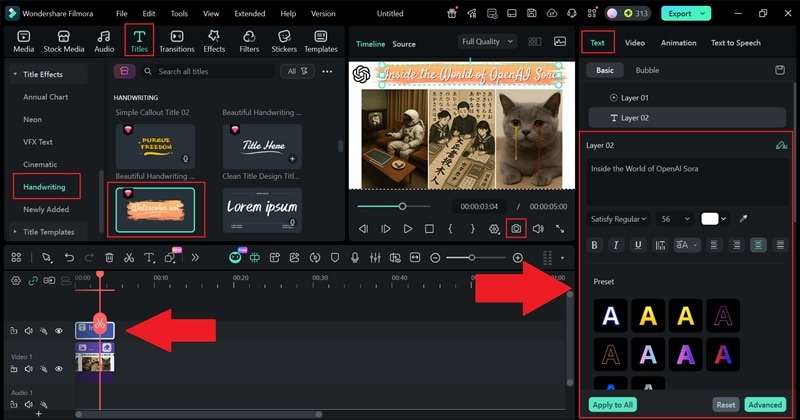Image resolution: width=800 pixels, height=420 pixels.
Task: Click the Apply to All button
Action: click(612, 405)
